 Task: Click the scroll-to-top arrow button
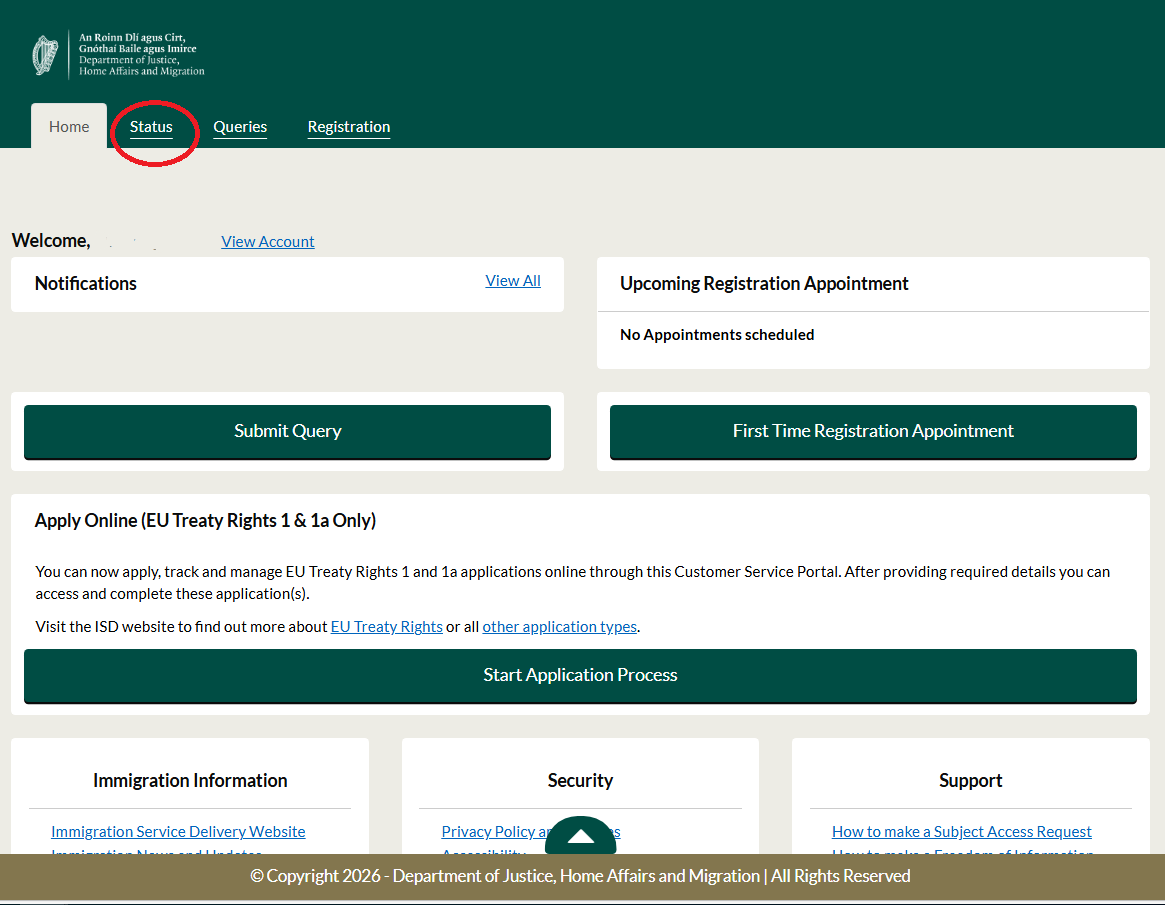580,835
